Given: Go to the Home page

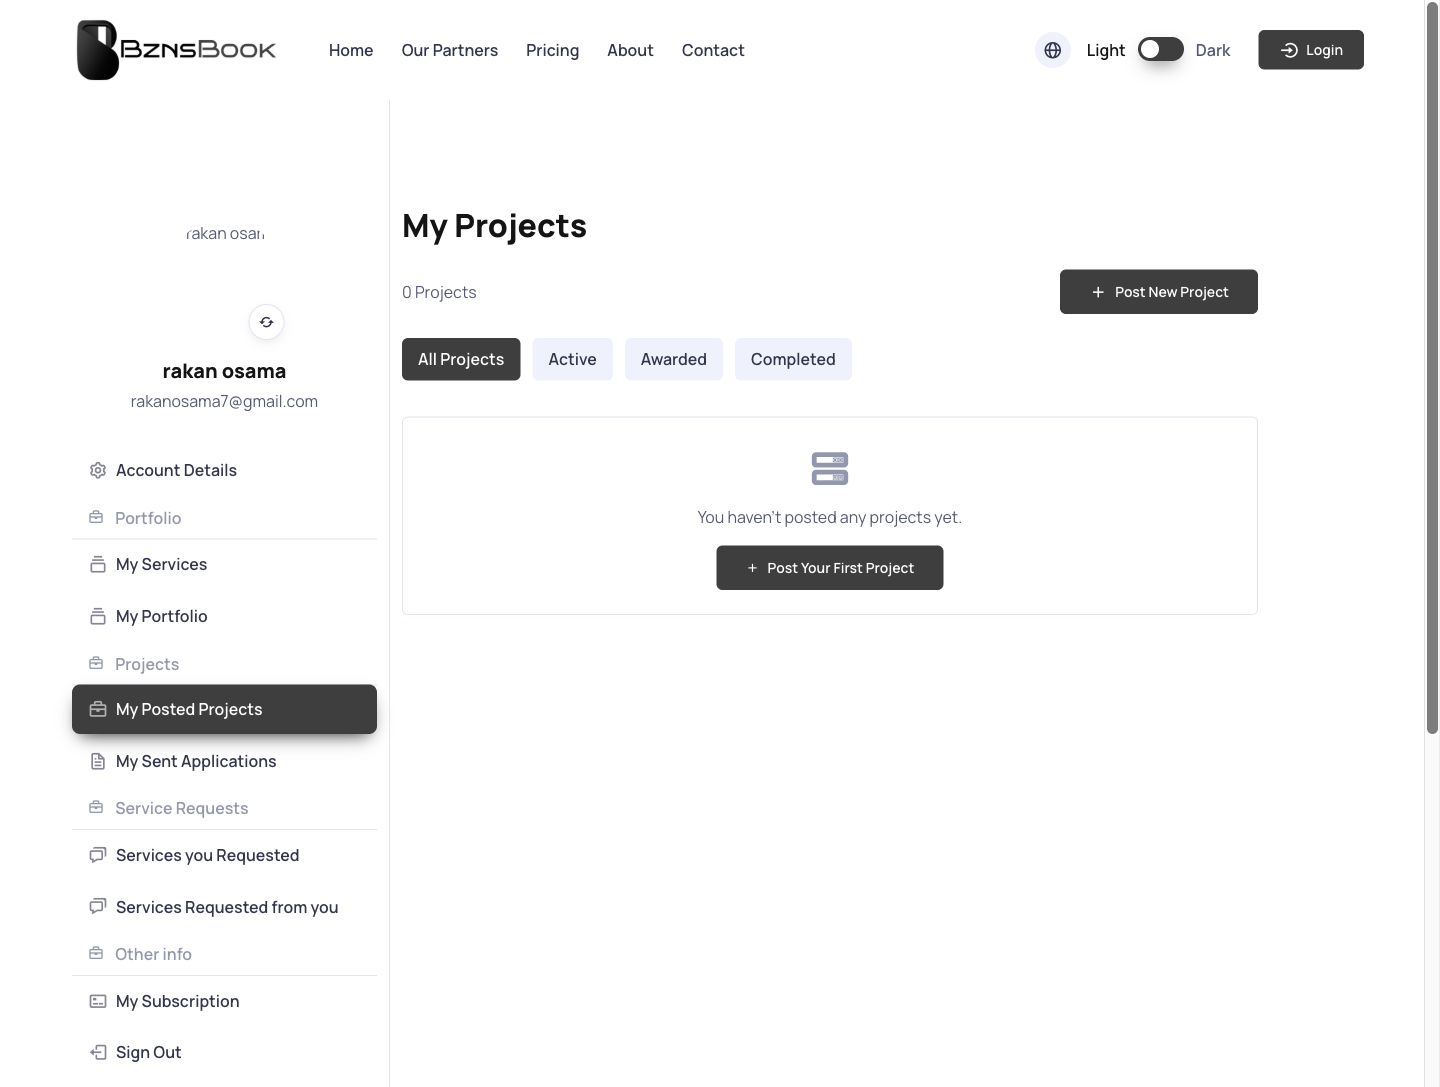Looking at the screenshot, I should pyautogui.click(x=351, y=50).
